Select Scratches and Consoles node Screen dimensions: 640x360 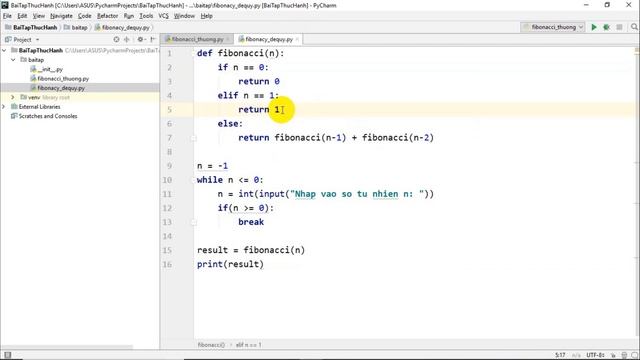(x=48, y=116)
